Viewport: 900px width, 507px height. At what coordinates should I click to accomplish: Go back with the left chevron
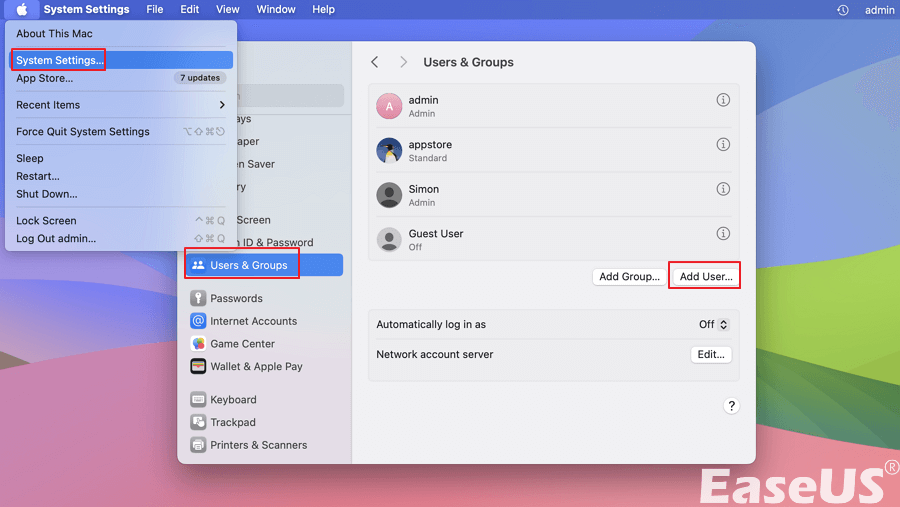coord(375,62)
